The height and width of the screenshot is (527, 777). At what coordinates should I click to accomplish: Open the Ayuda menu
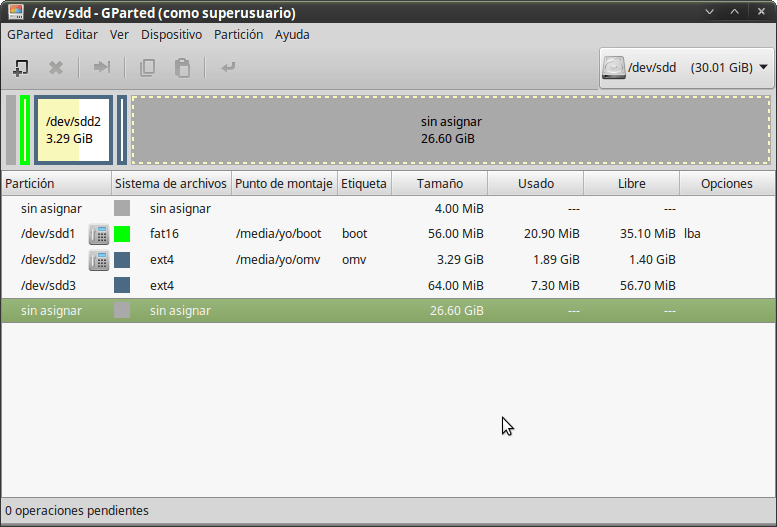click(292, 35)
